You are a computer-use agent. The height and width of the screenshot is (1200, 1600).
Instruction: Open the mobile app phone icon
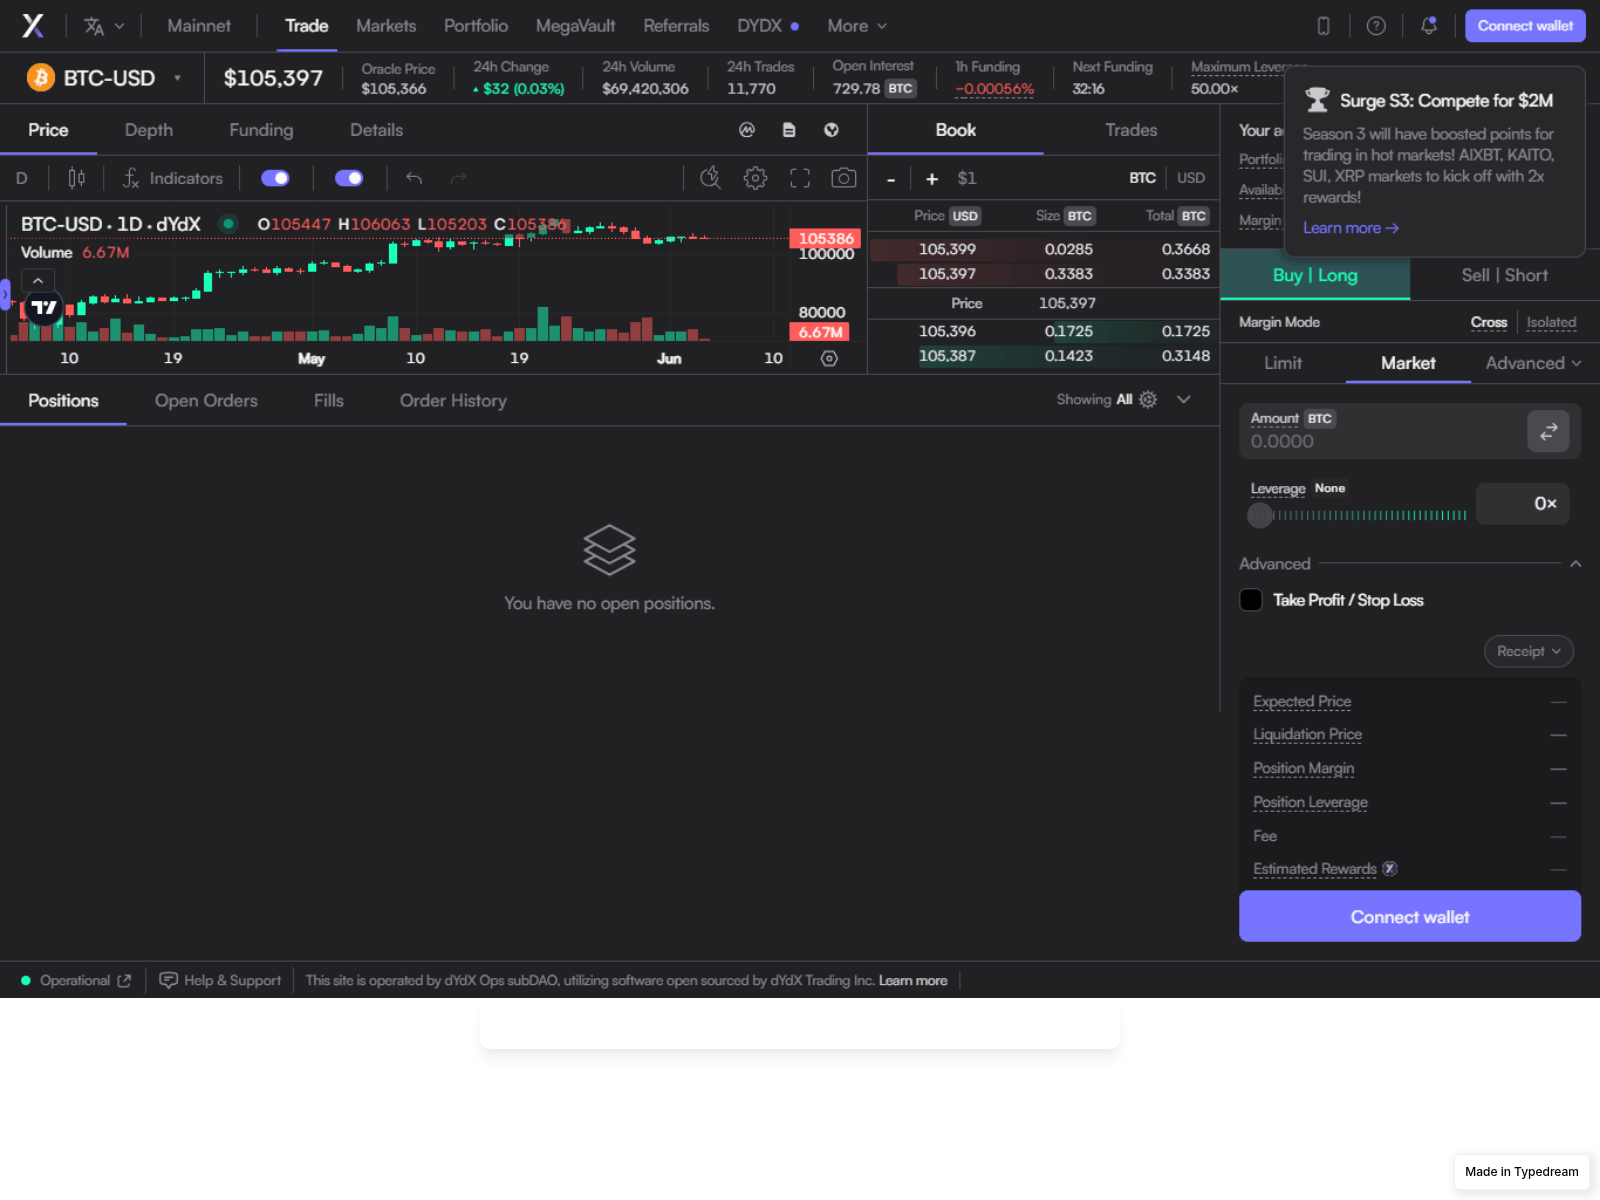(1323, 26)
